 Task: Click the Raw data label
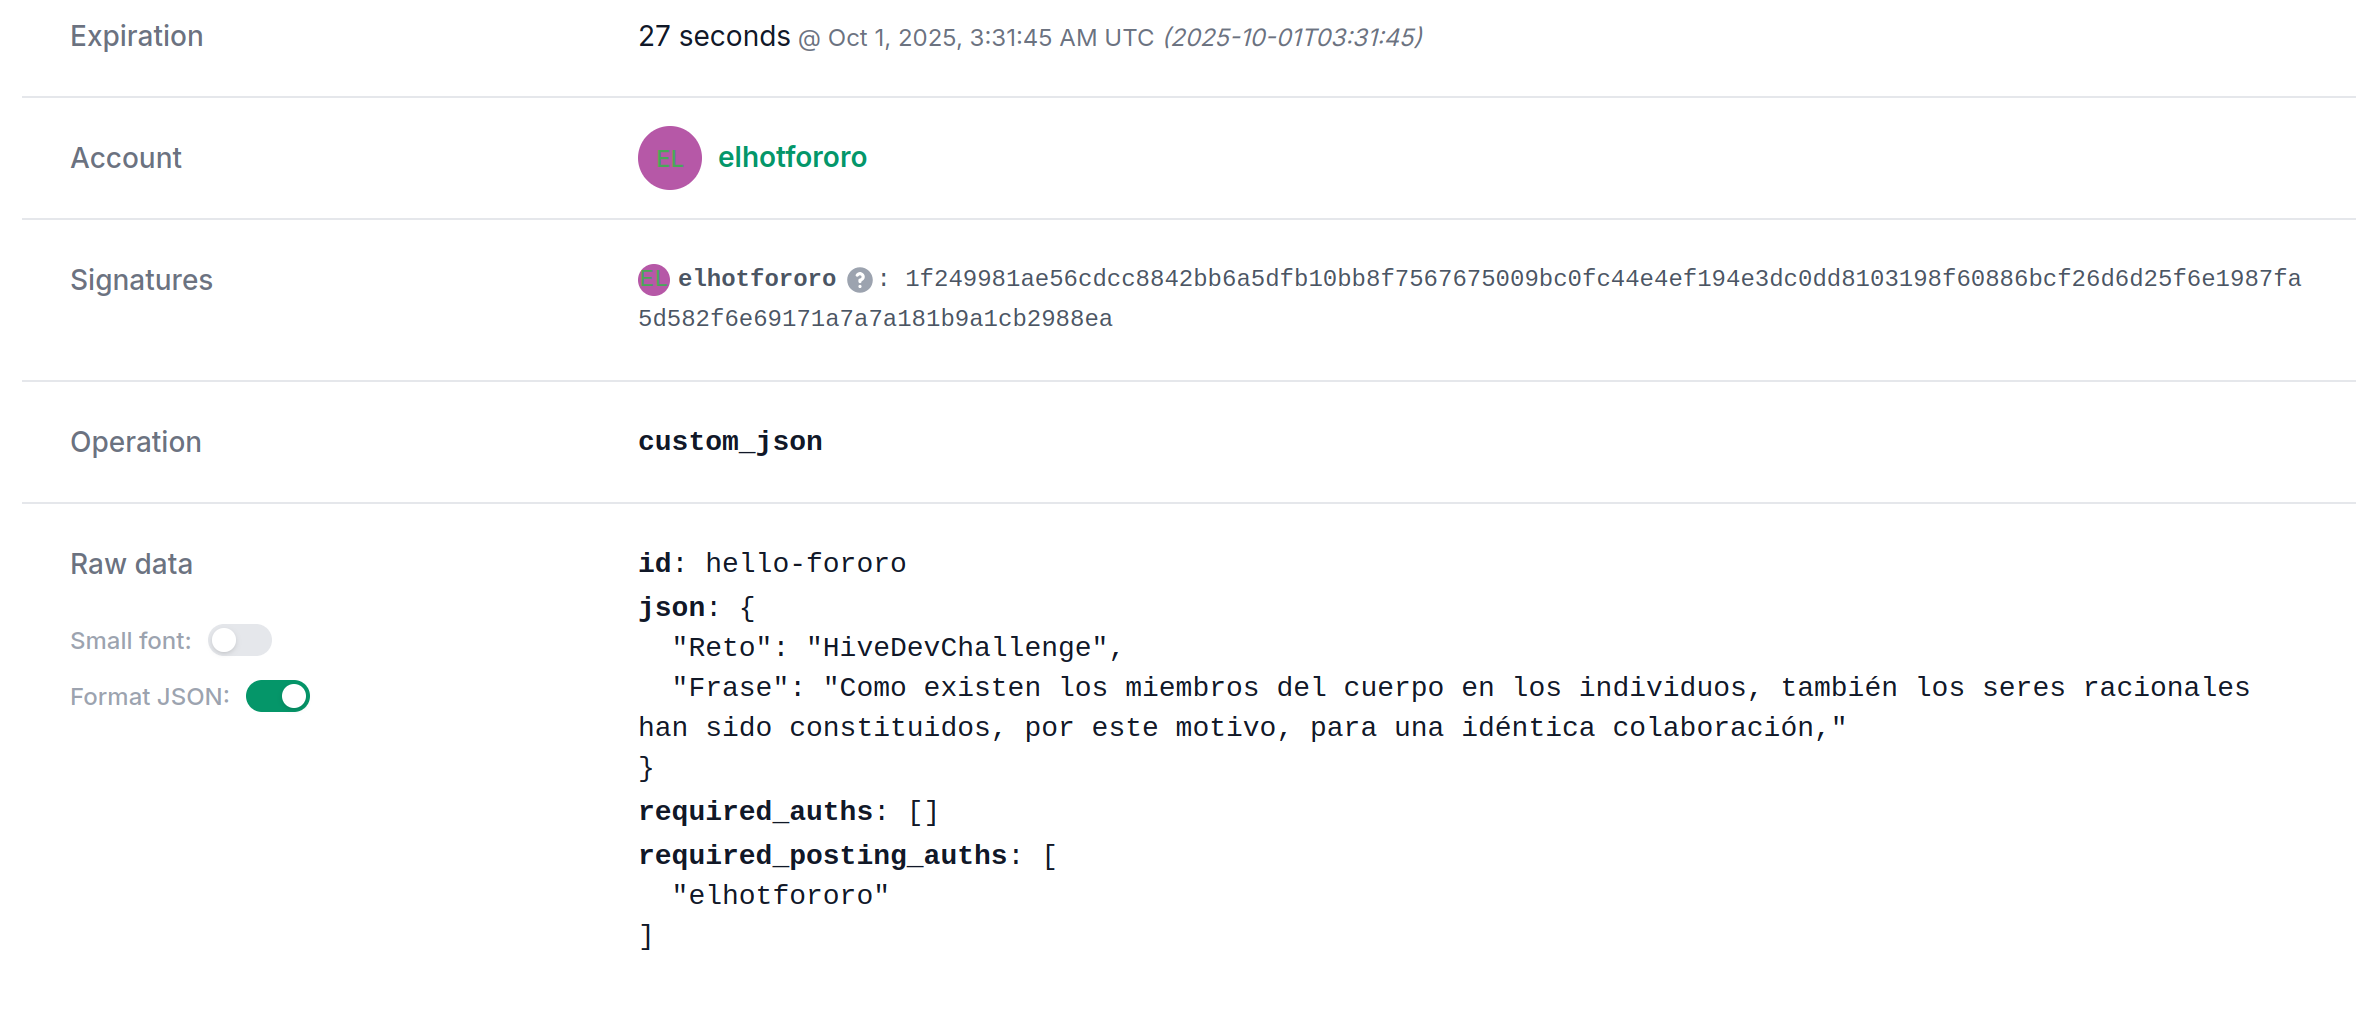point(131,564)
